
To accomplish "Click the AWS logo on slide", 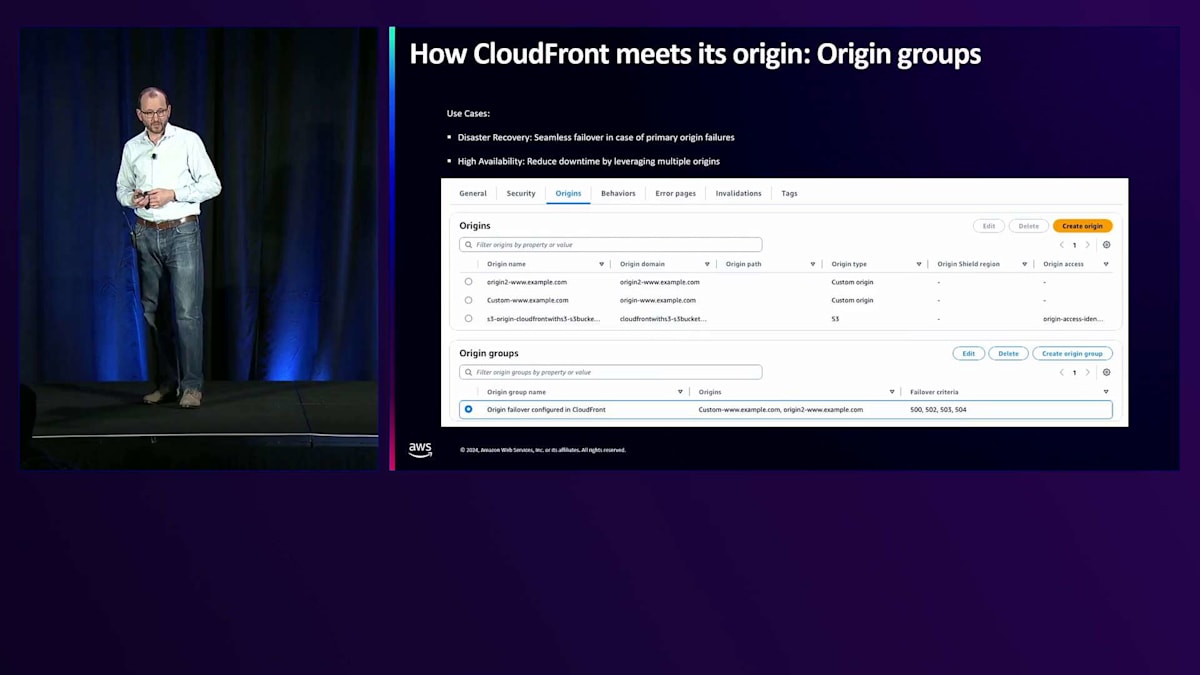I will [x=420, y=450].
